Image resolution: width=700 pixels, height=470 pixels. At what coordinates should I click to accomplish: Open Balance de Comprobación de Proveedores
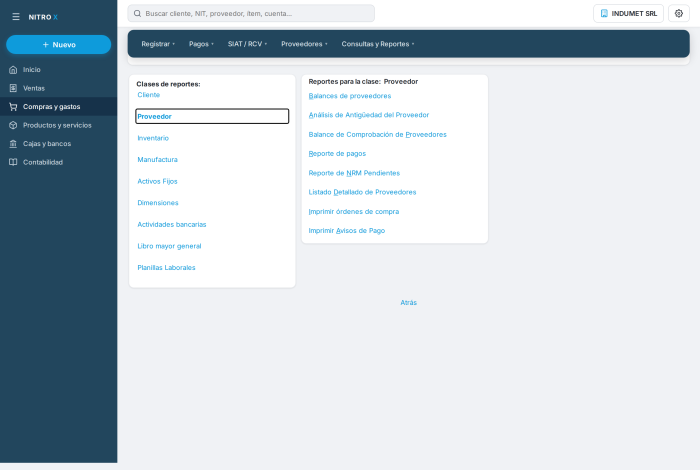(x=378, y=134)
